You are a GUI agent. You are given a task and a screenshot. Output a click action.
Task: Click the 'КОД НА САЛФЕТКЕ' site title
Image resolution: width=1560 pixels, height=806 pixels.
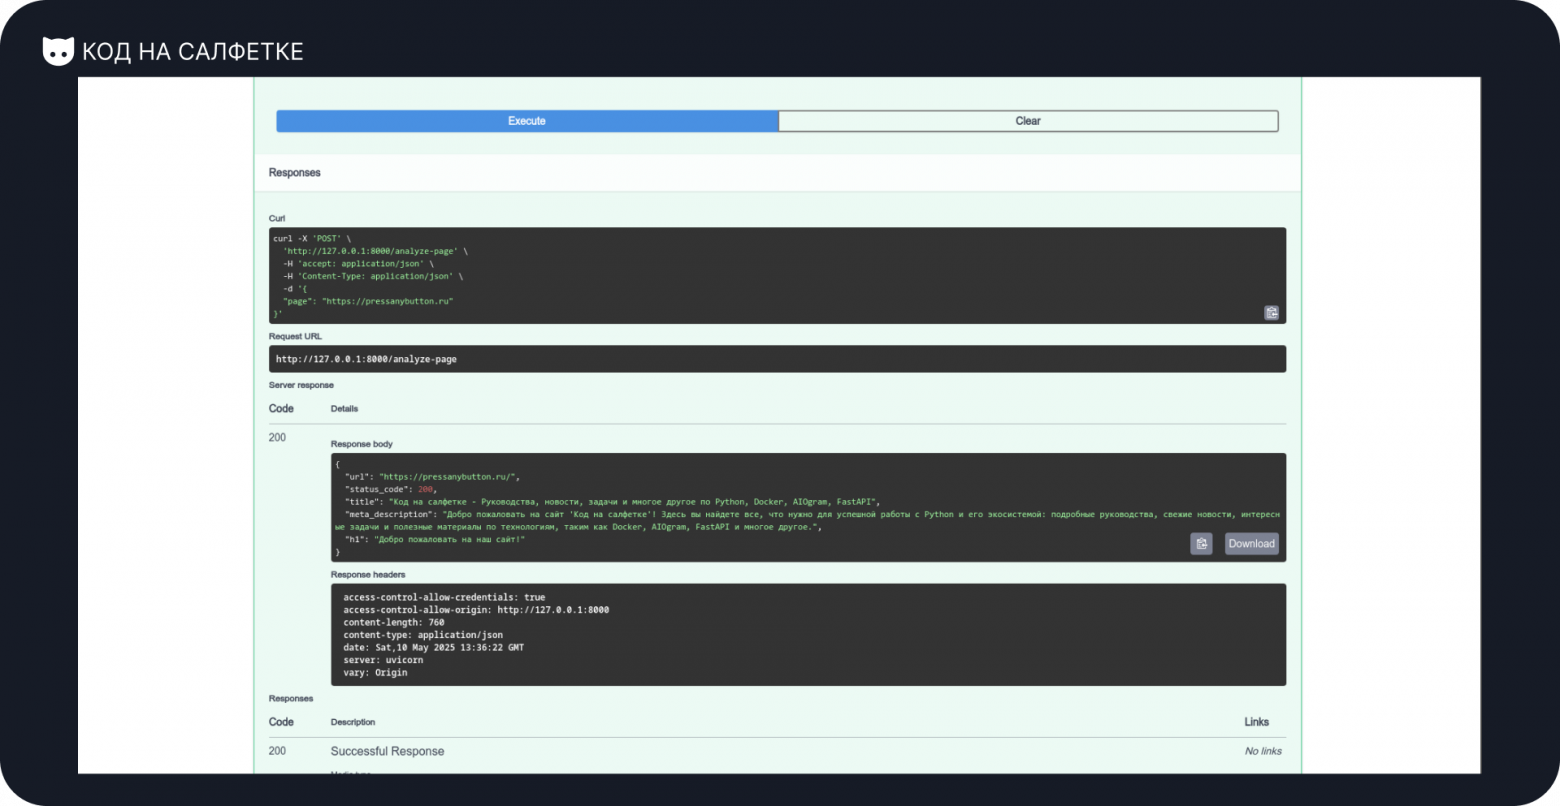pos(192,52)
